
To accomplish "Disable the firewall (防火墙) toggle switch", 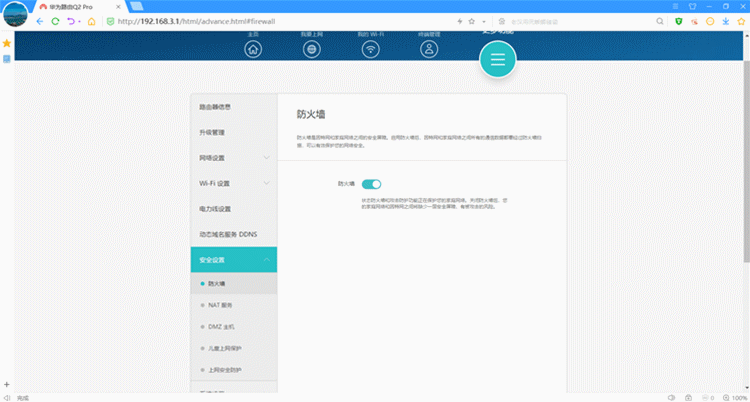I will click(371, 184).
